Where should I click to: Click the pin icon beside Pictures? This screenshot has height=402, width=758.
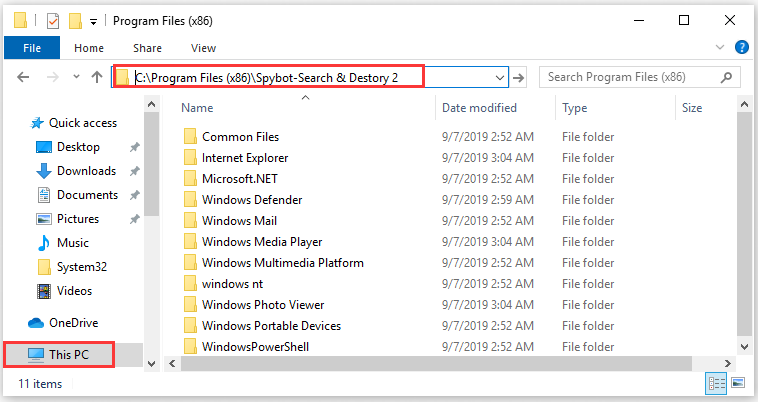coord(134,219)
